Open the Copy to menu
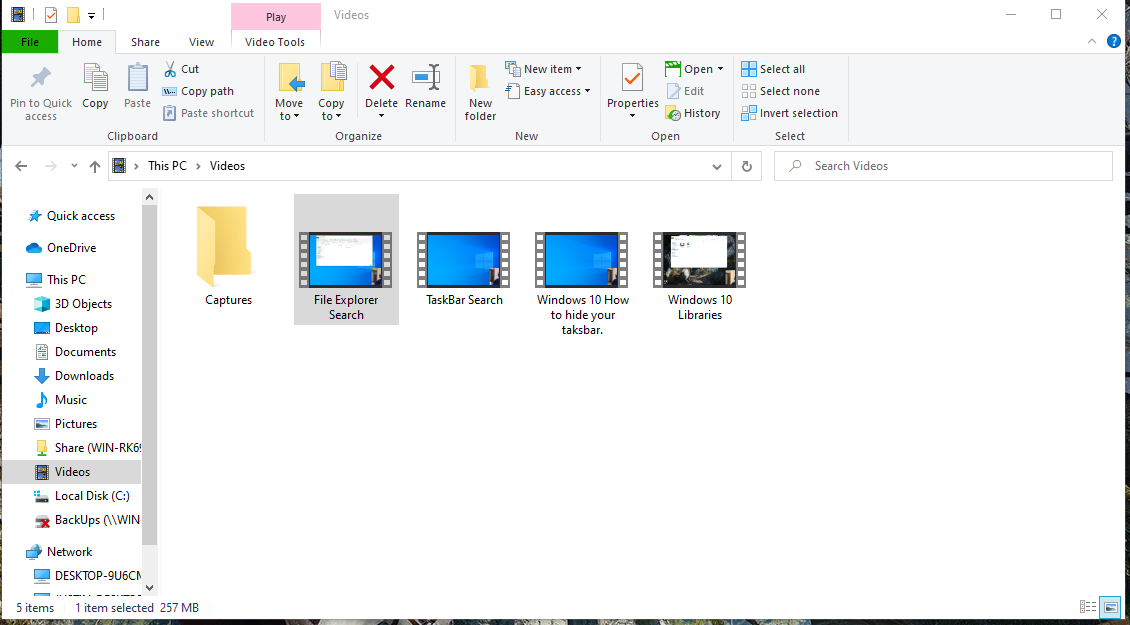1130x625 pixels. [332, 92]
